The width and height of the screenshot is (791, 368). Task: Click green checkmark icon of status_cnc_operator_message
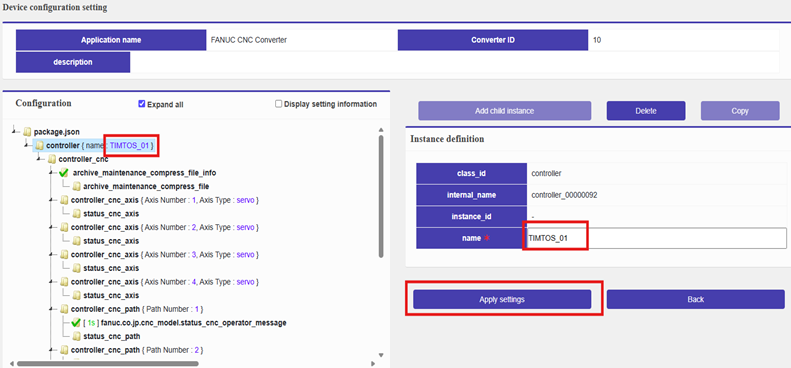(76, 323)
